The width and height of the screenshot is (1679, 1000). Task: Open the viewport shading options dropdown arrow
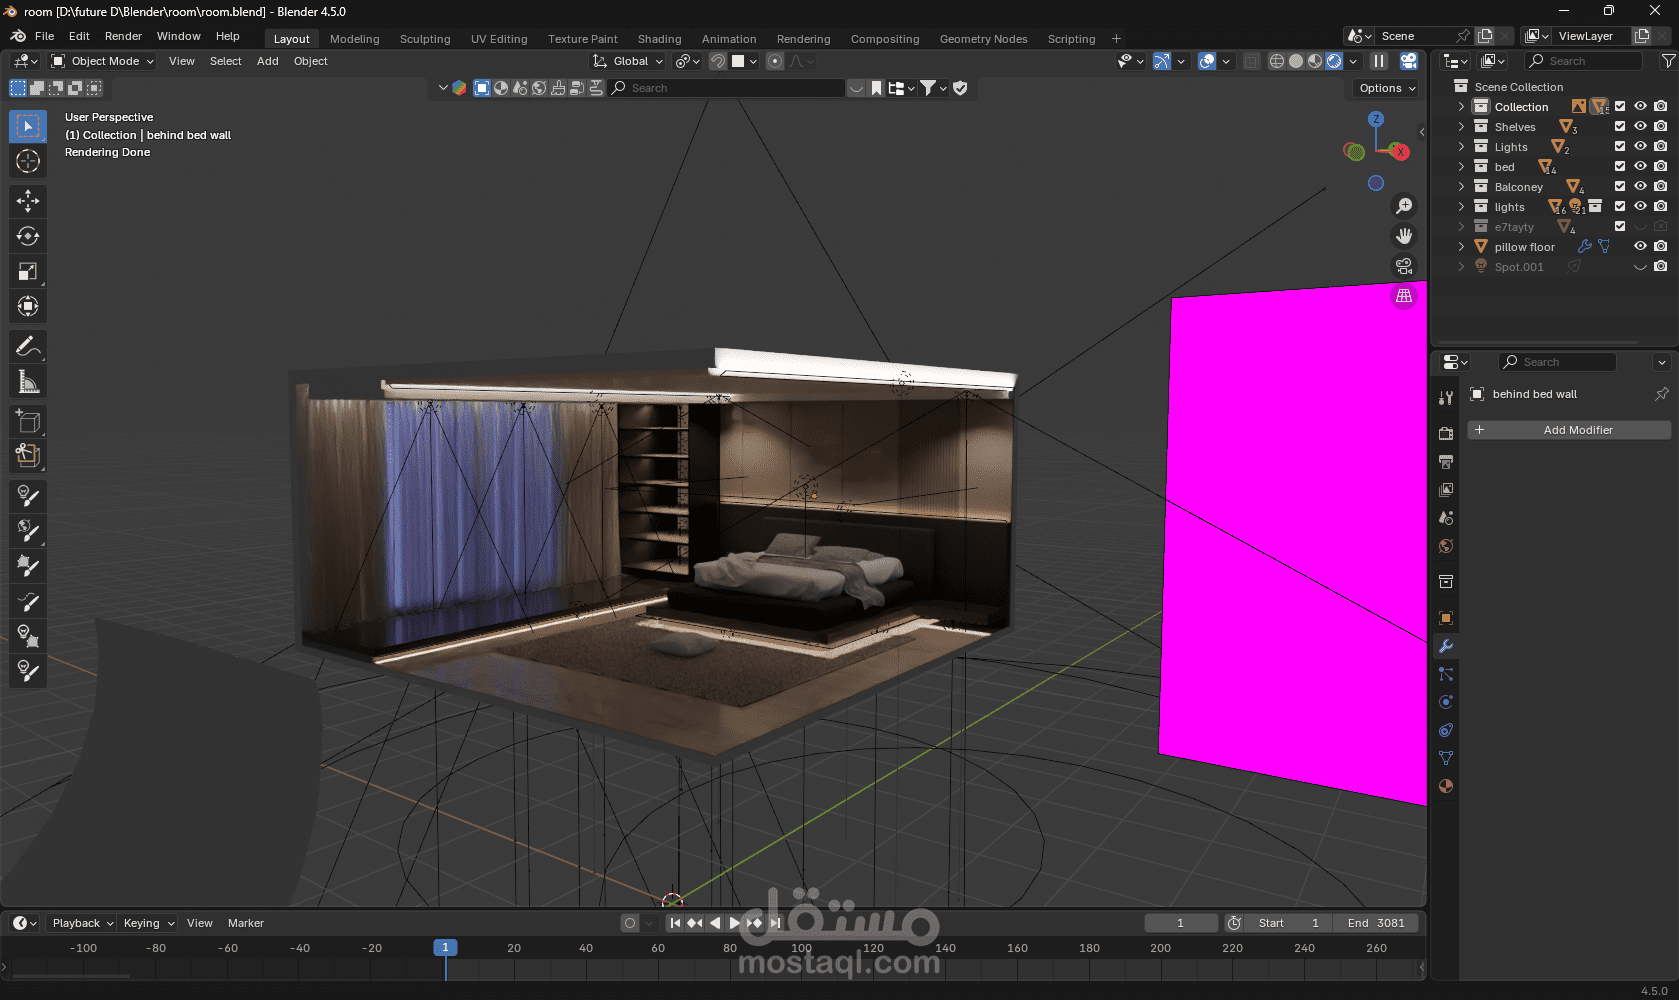coord(1353,61)
